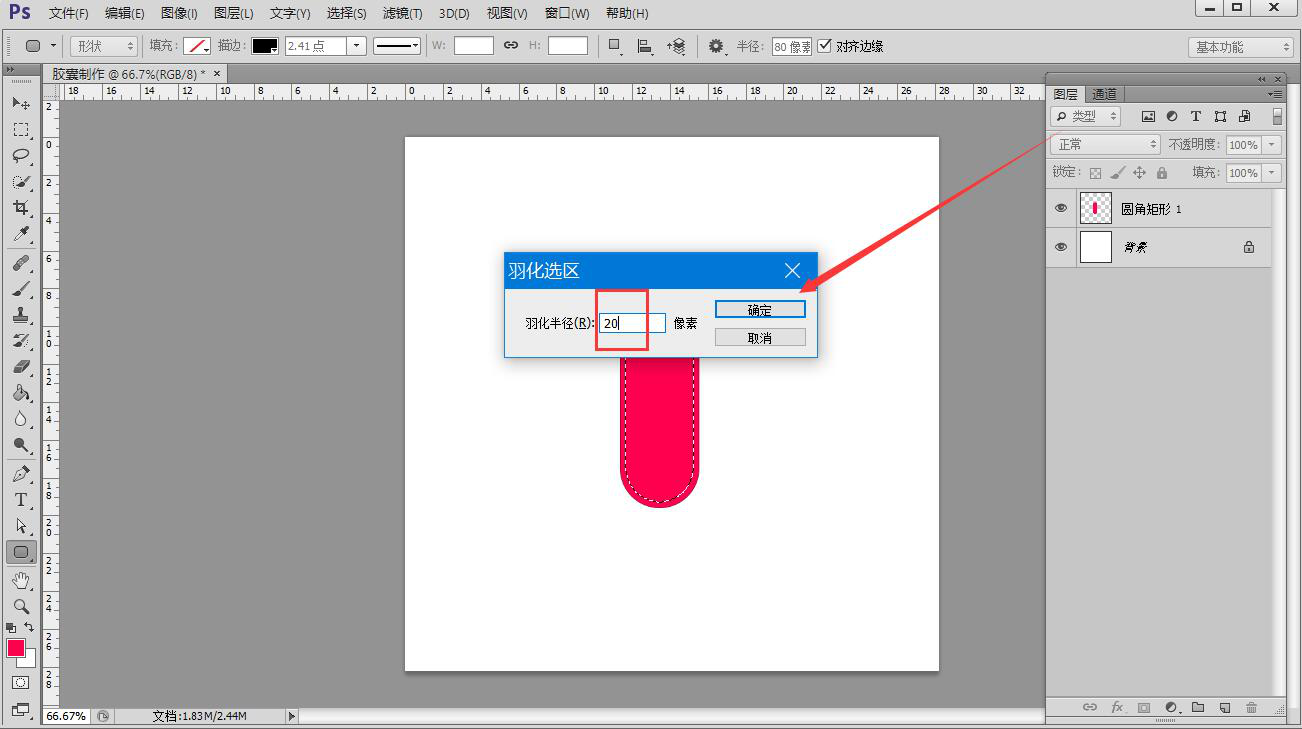Expand the 不透明度 opacity dropdown arrow

1272,145
